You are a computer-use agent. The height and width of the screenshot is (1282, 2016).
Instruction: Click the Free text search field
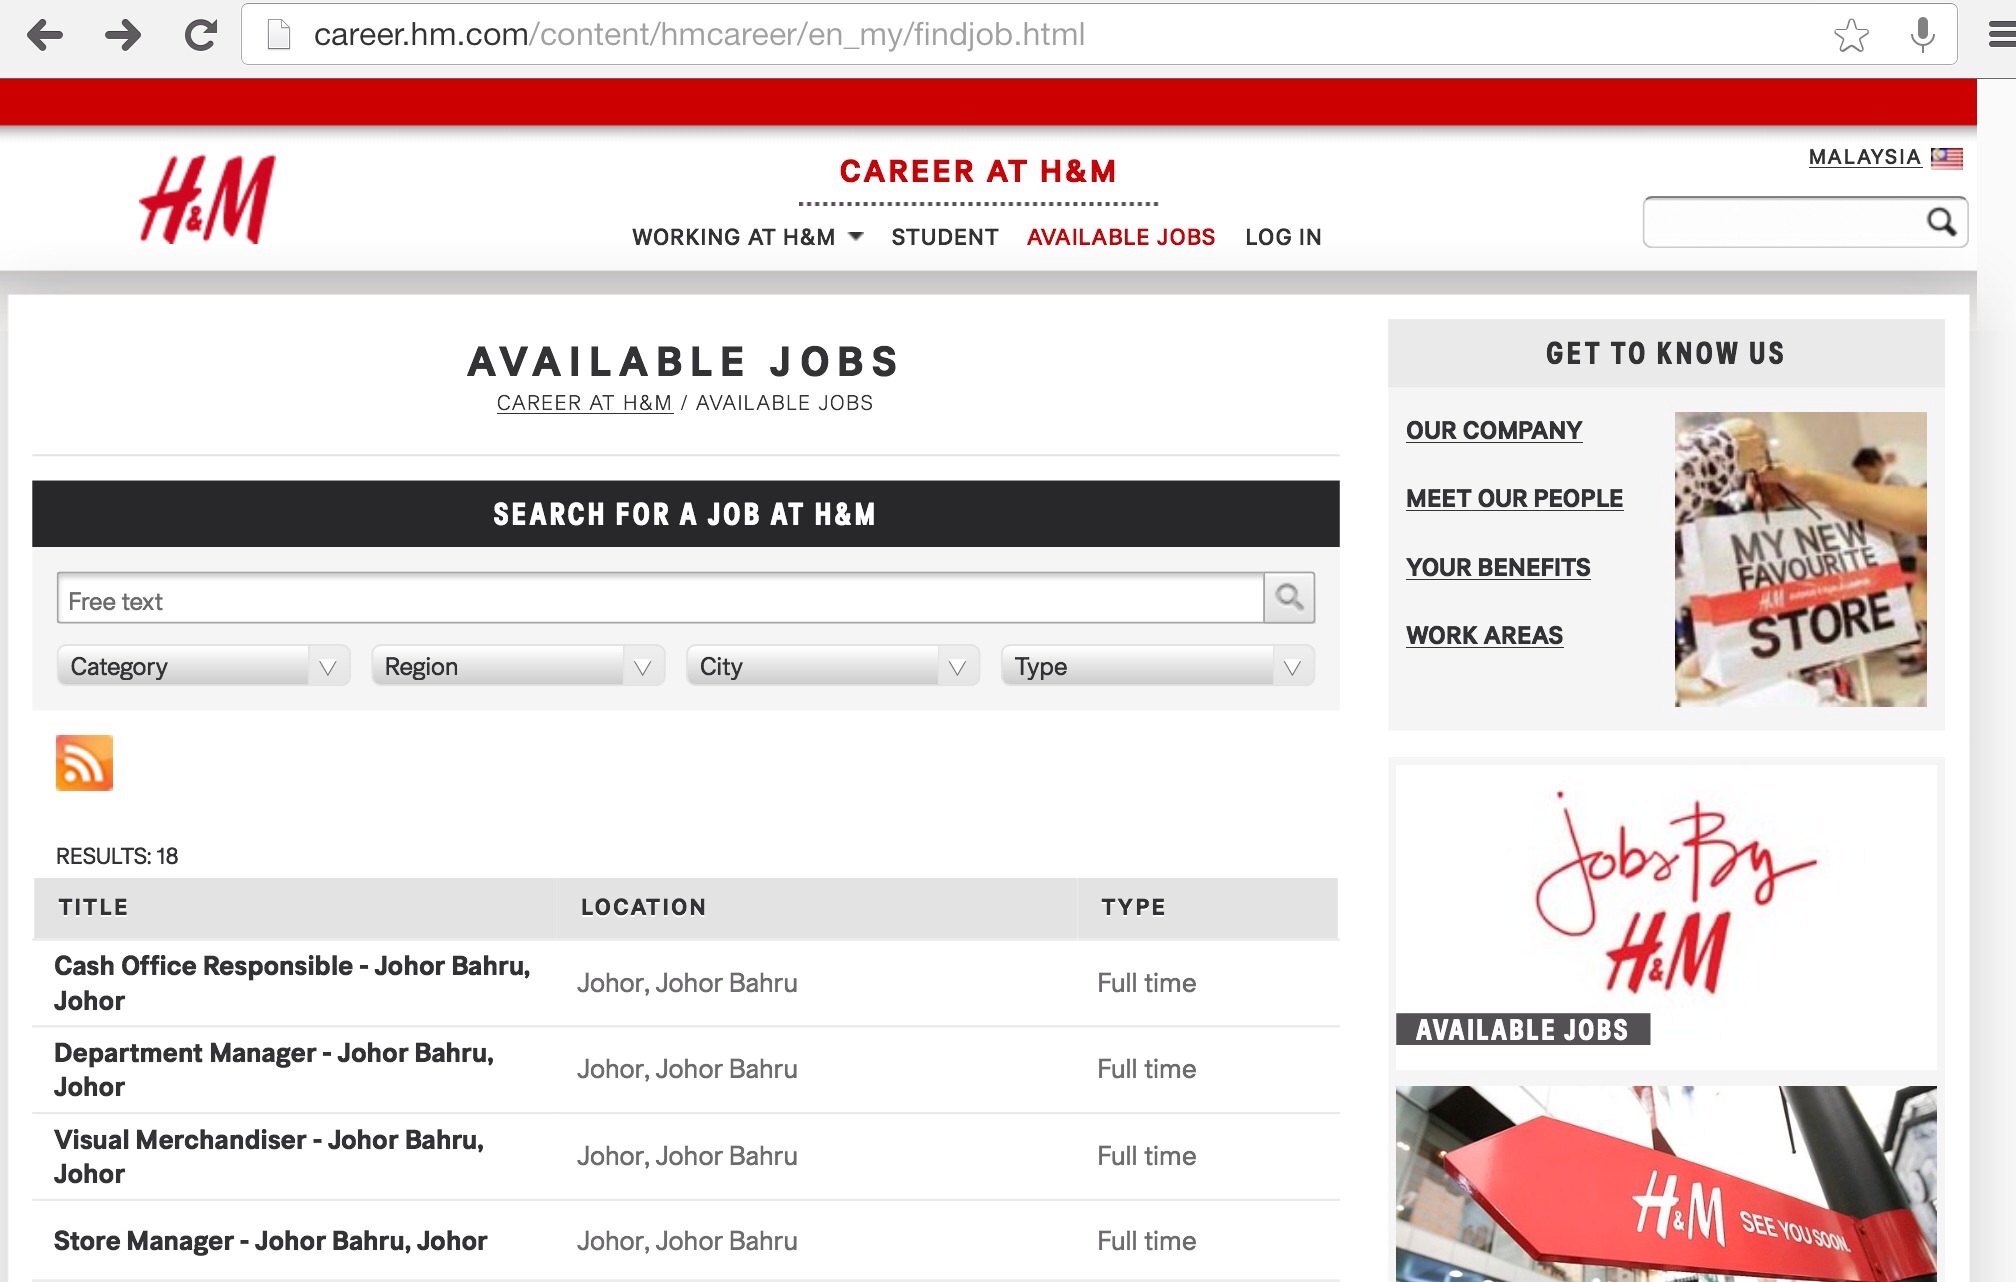pos(660,598)
